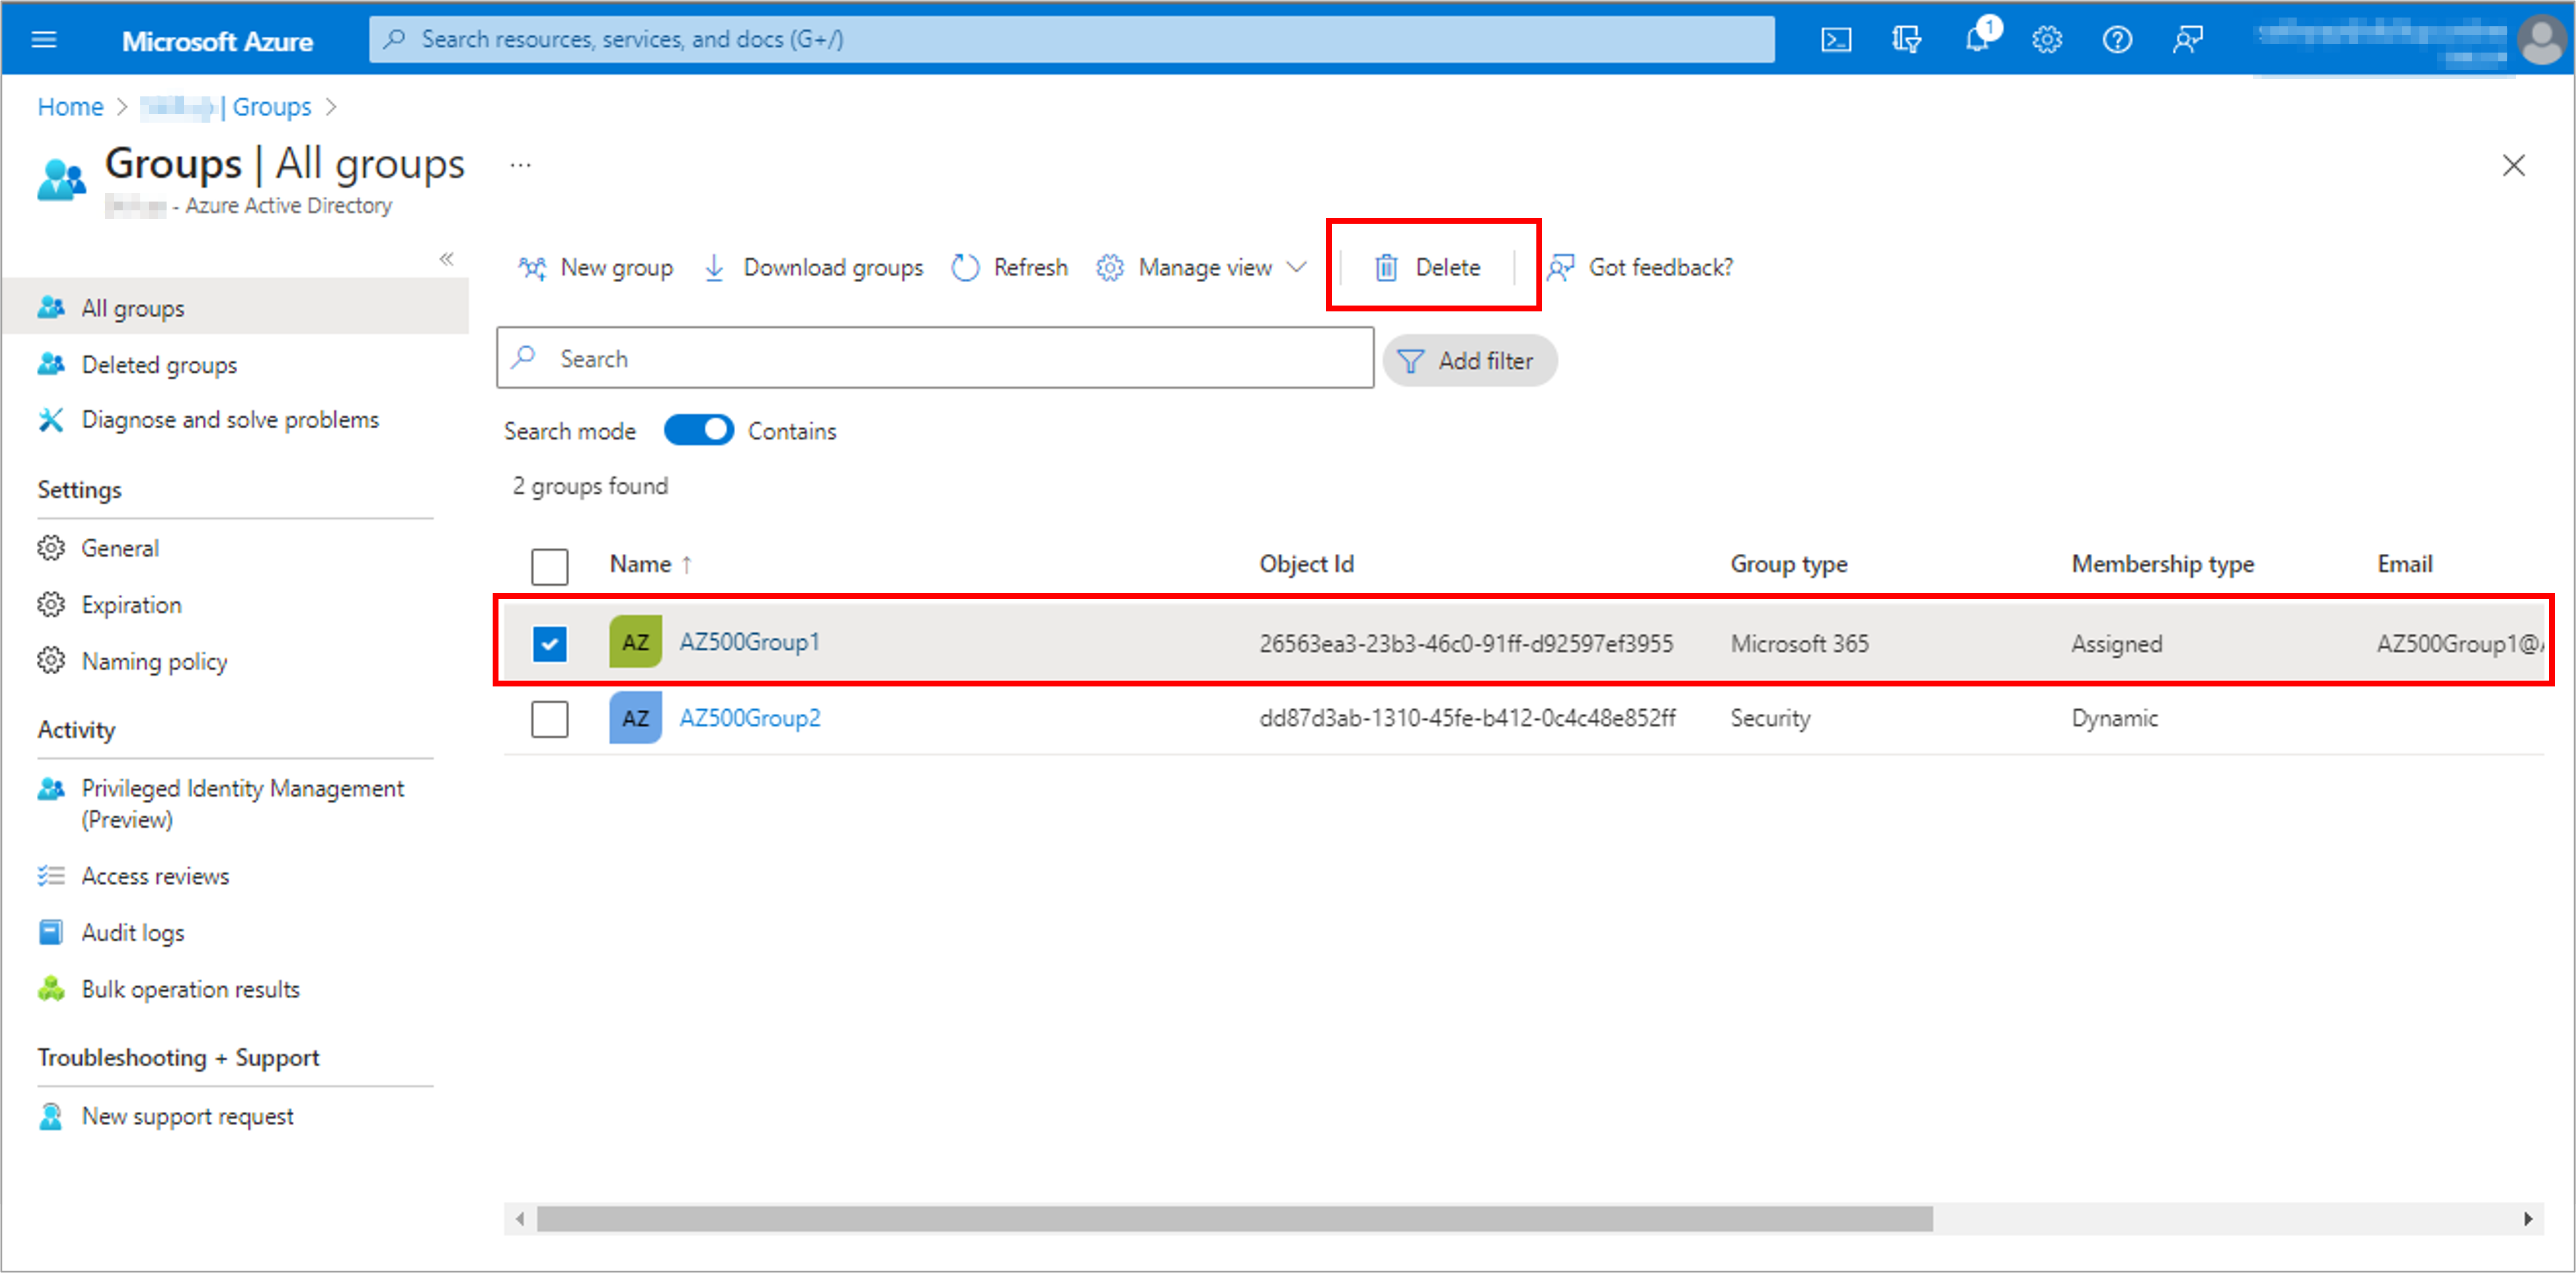Click the Got feedback? icon
The width and height of the screenshot is (2576, 1273).
click(x=1561, y=267)
